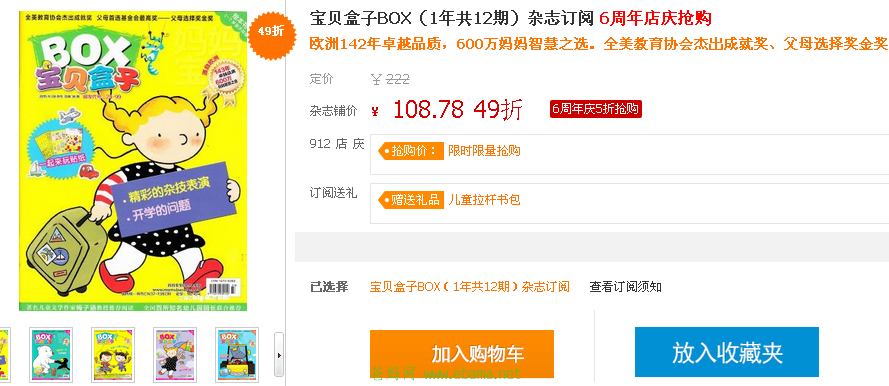Click the 108.78 49折 sale price

(457, 110)
